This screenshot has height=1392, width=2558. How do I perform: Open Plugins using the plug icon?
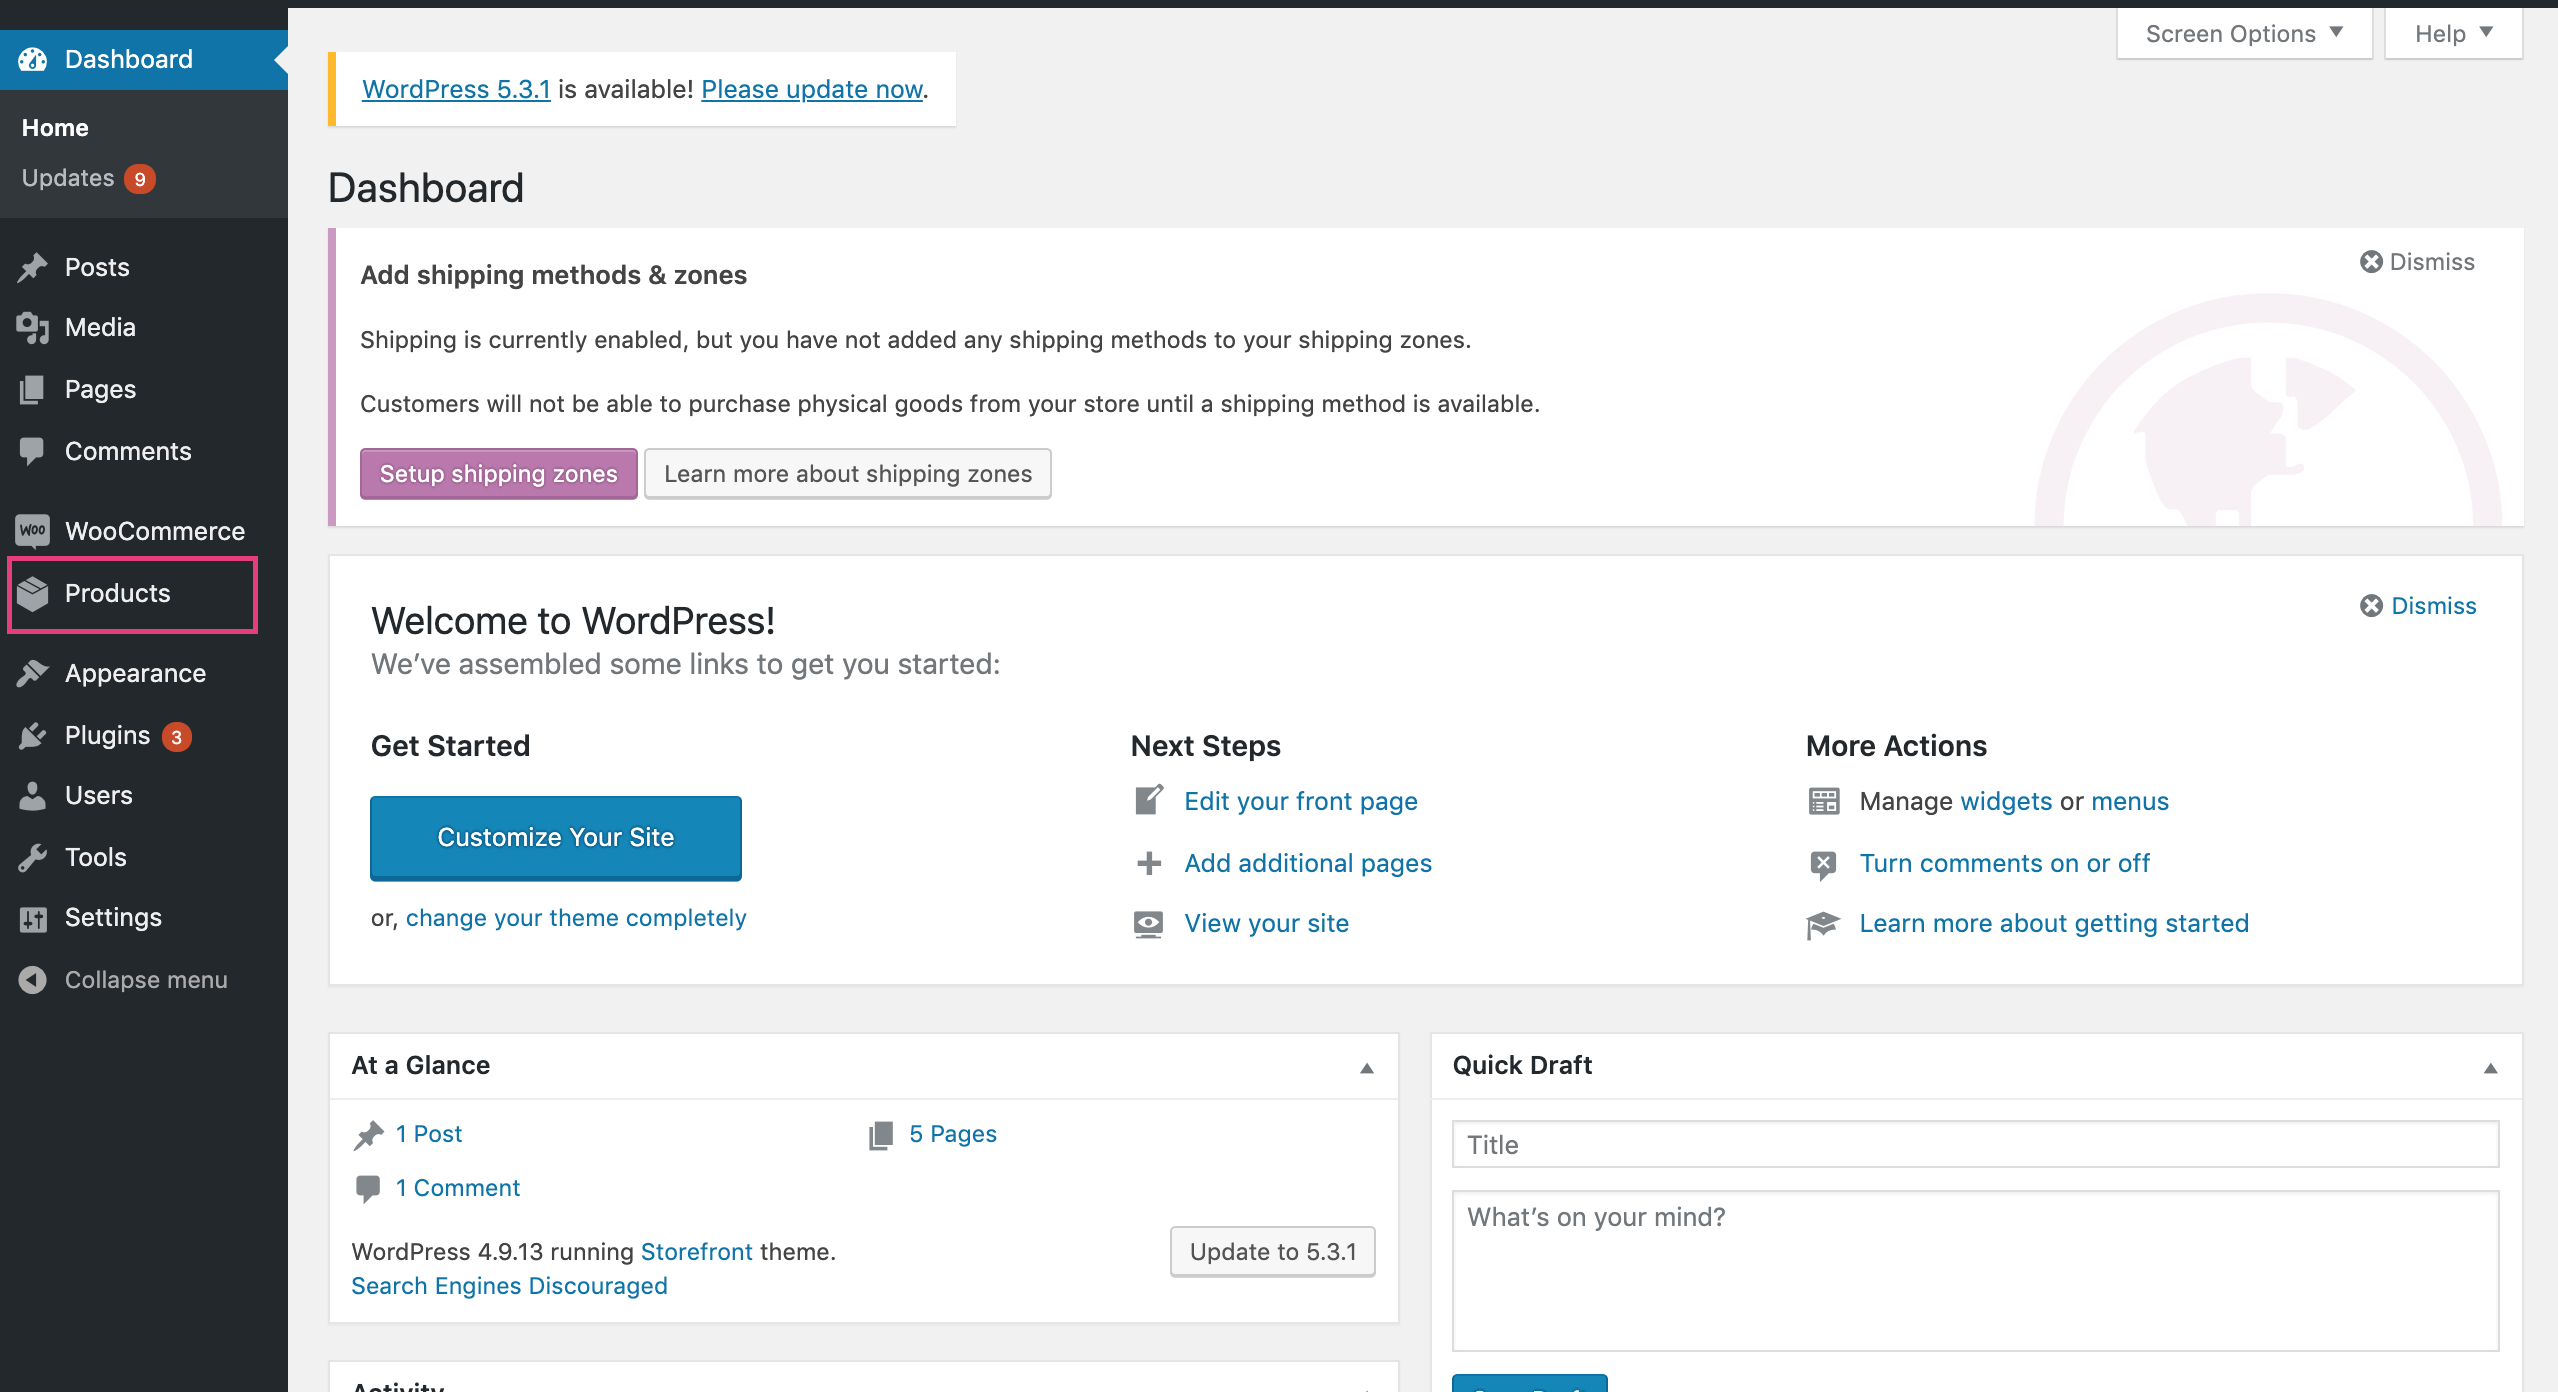pos(33,735)
